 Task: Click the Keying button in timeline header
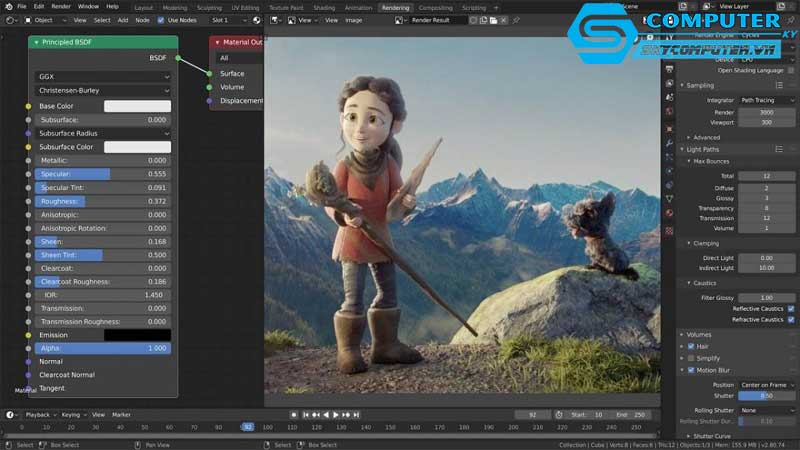(x=71, y=414)
